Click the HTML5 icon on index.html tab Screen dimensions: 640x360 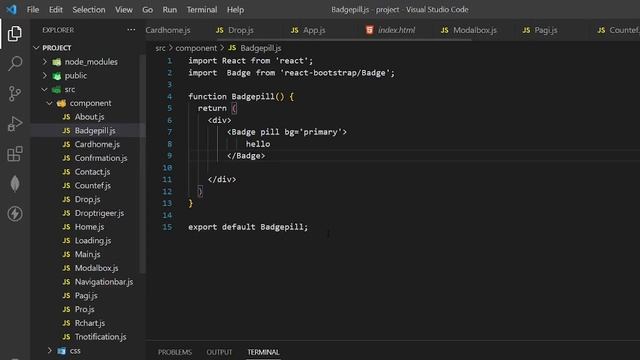tap(369, 30)
